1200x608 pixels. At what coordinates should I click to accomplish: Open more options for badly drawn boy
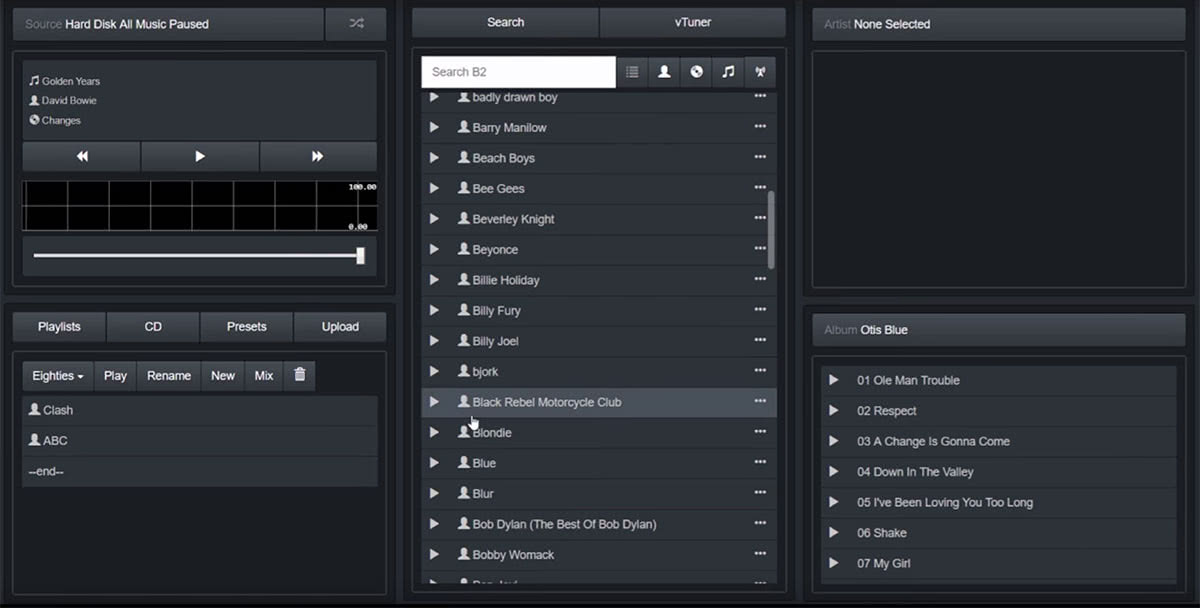pyautogui.click(x=760, y=96)
